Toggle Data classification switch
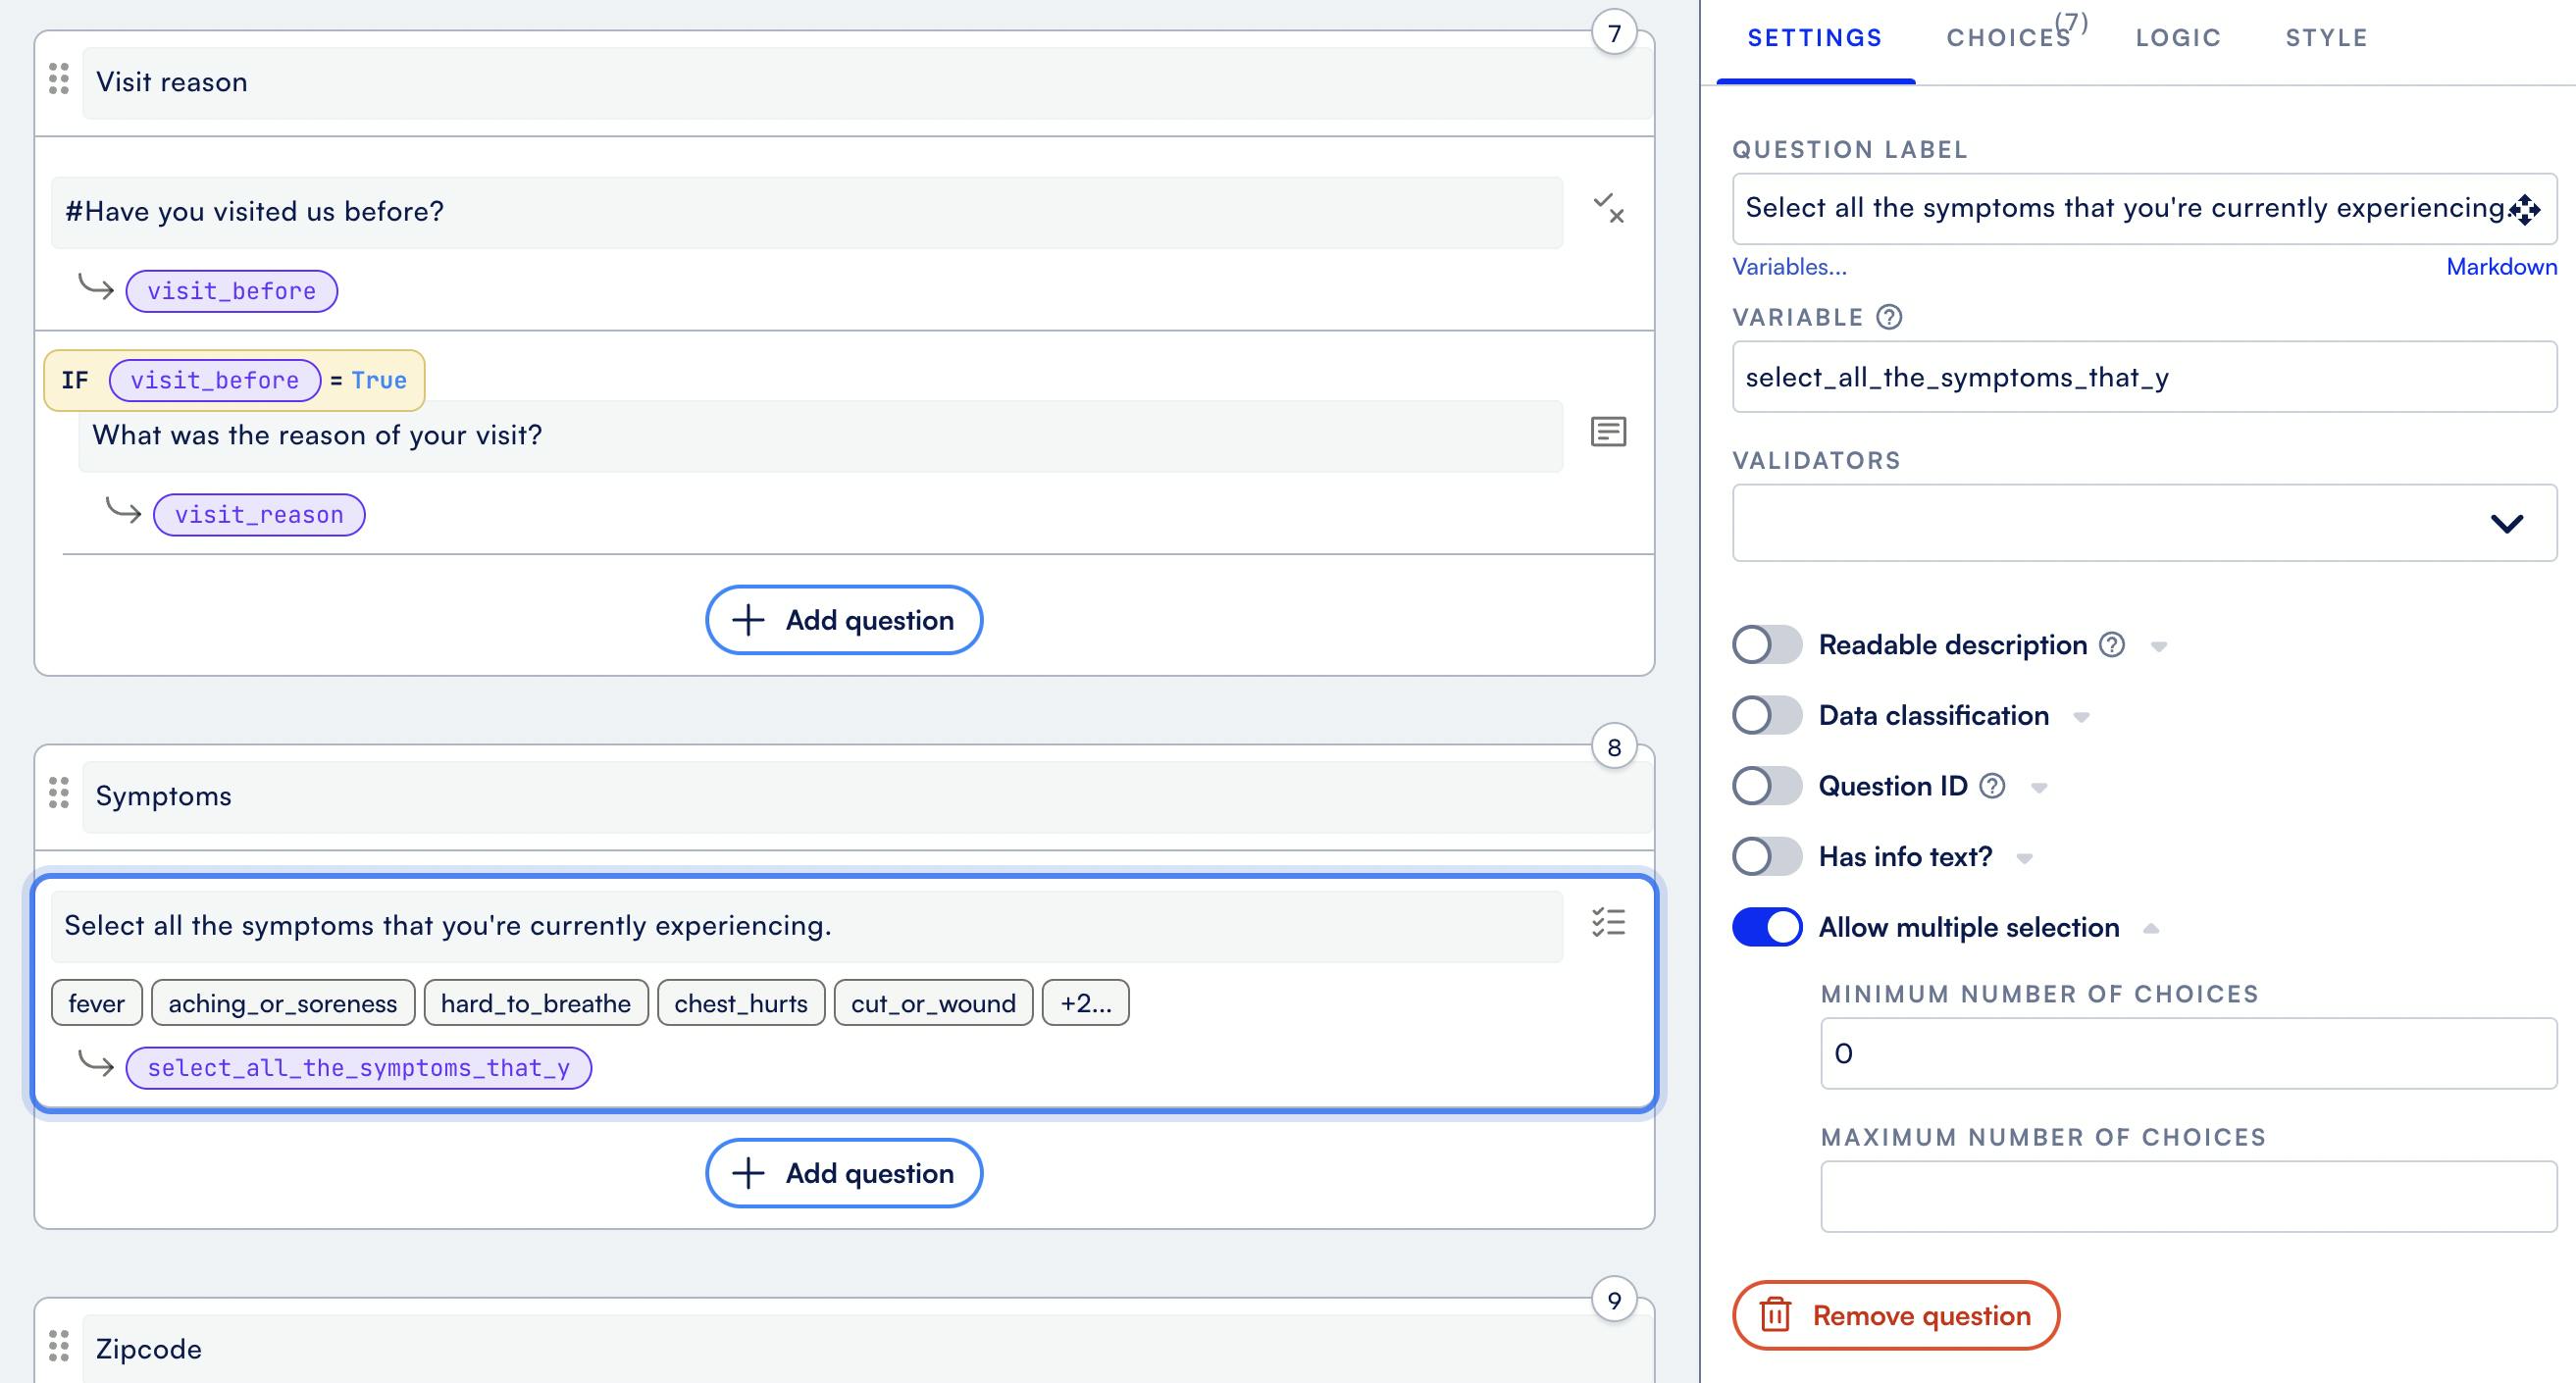2576x1383 pixels. (1767, 715)
